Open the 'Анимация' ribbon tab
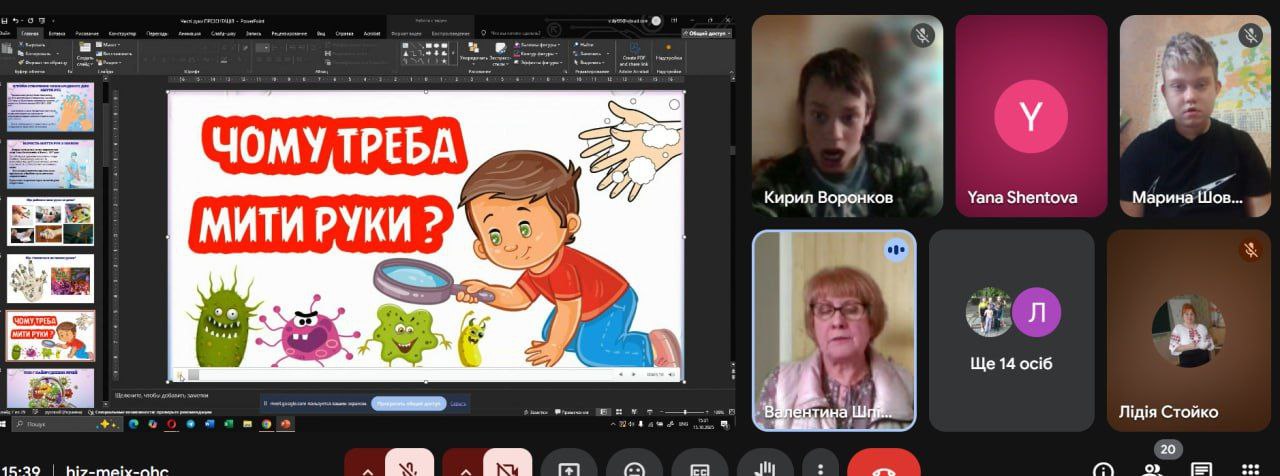The image size is (1280, 476). coord(191,33)
